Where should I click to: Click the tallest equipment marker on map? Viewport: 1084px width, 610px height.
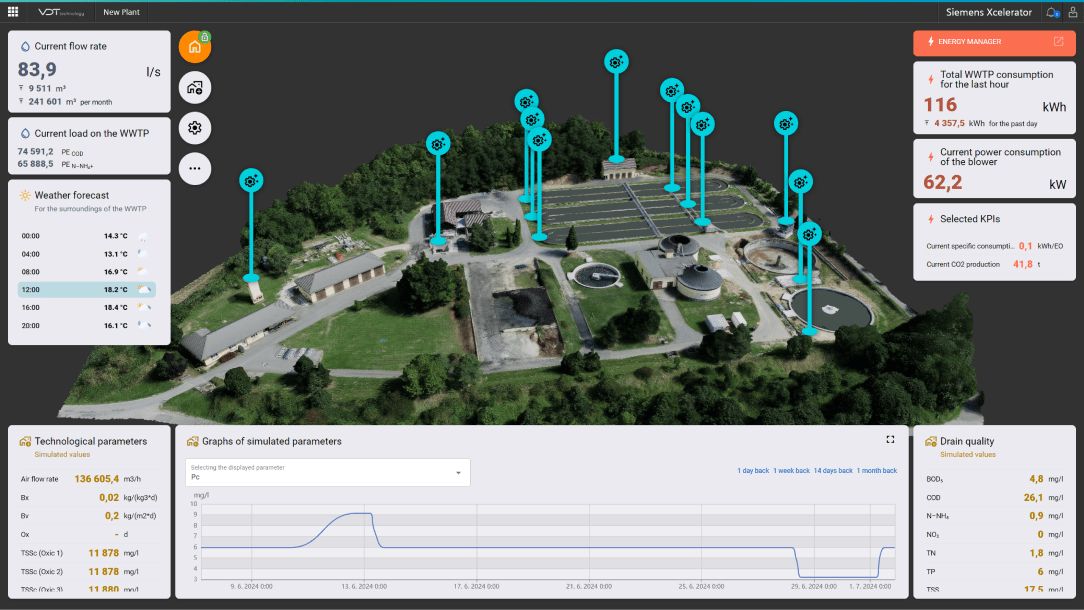pyautogui.click(x=616, y=62)
